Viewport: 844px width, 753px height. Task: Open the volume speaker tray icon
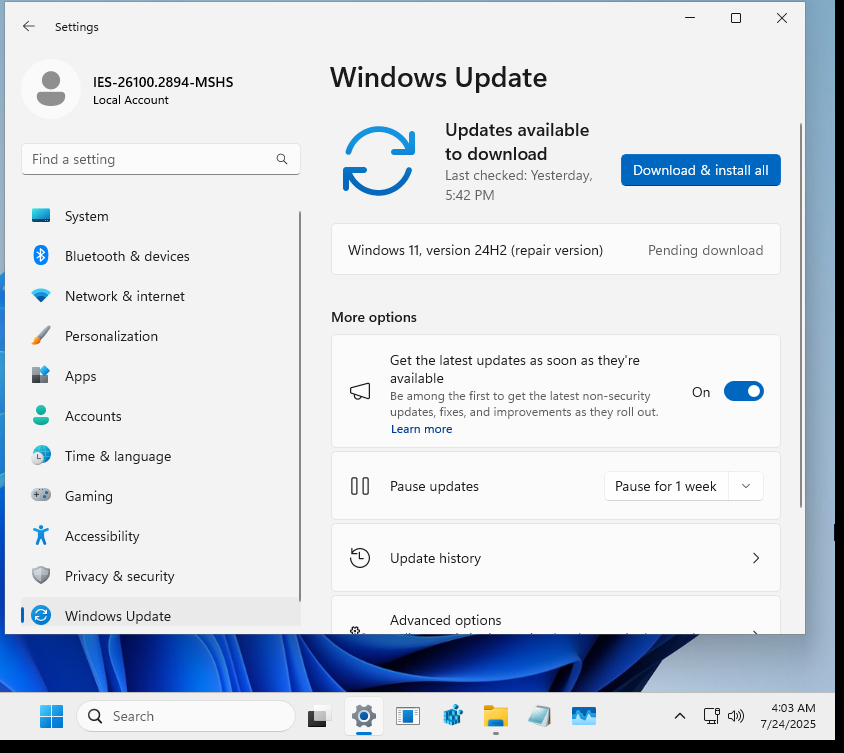coord(736,716)
